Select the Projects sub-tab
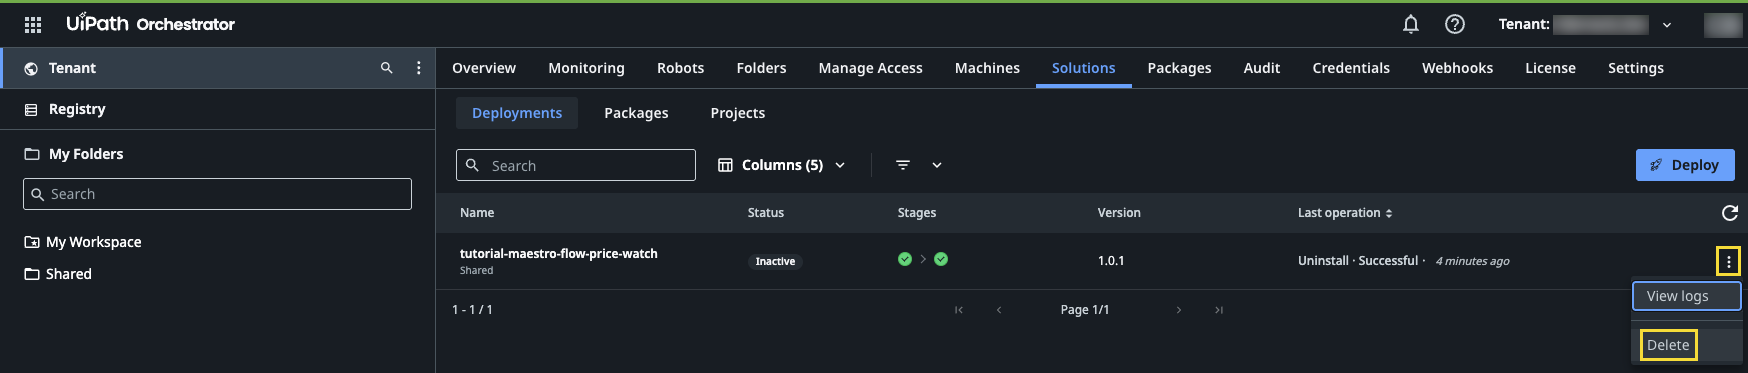Viewport: 1748px width, 373px height. coord(737,113)
